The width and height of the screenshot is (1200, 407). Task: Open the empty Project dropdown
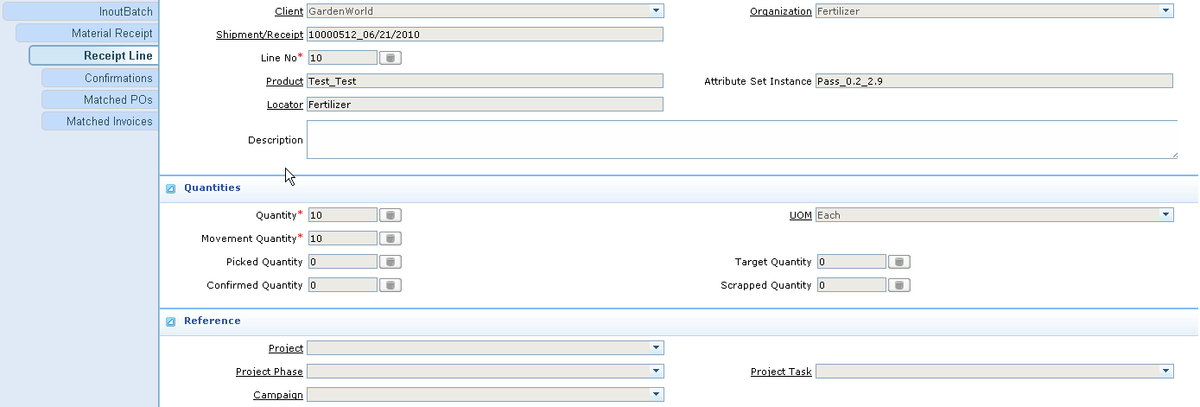click(485, 348)
